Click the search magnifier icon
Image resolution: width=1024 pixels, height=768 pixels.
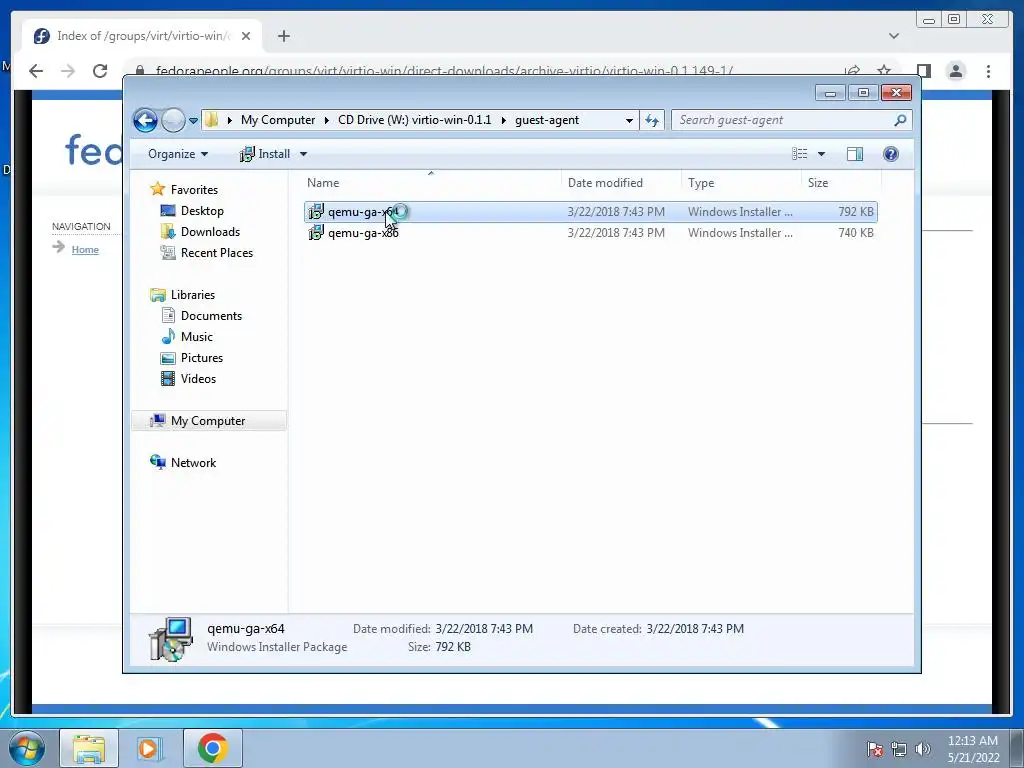point(901,120)
